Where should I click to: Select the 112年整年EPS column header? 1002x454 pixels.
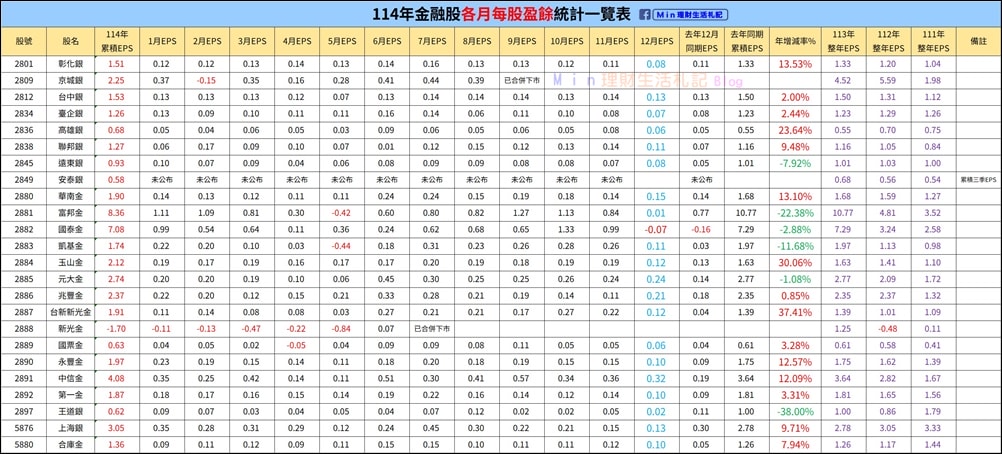pyautogui.click(x=888, y=42)
